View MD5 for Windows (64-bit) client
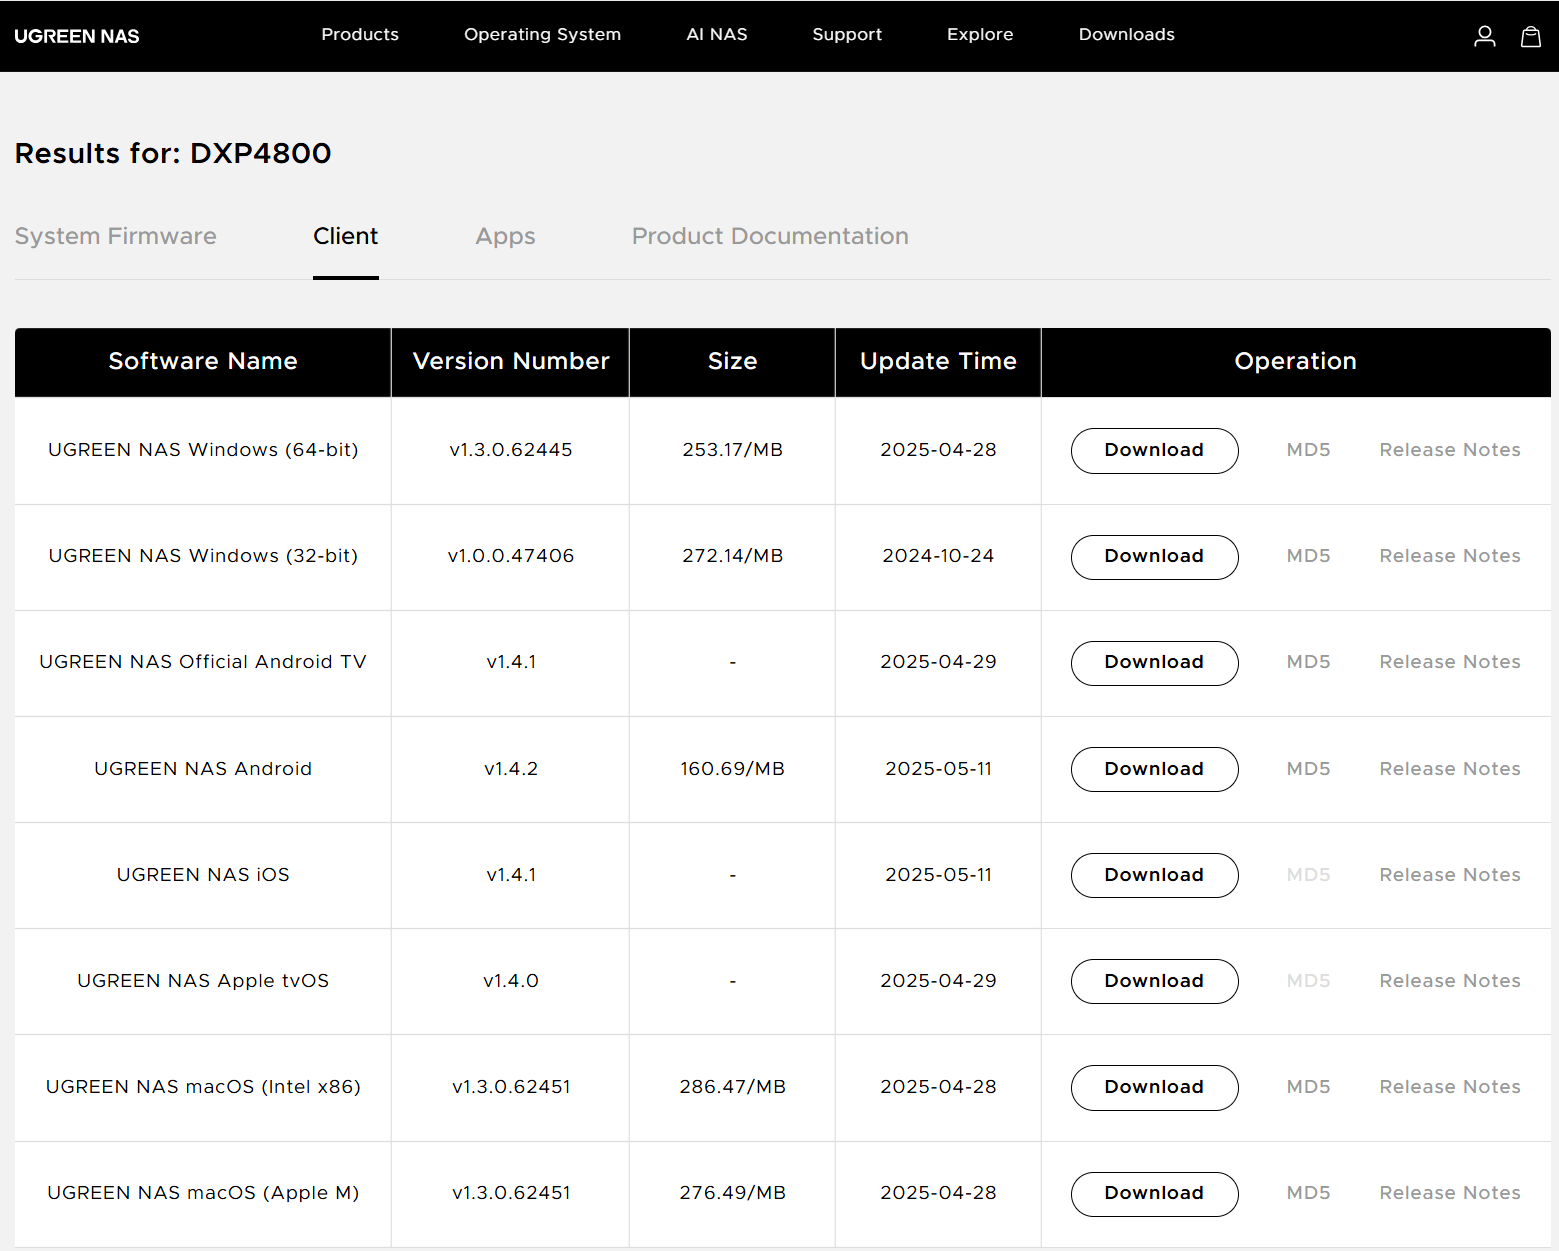Image resolution: width=1559 pixels, height=1251 pixels. pos(1309,450)
